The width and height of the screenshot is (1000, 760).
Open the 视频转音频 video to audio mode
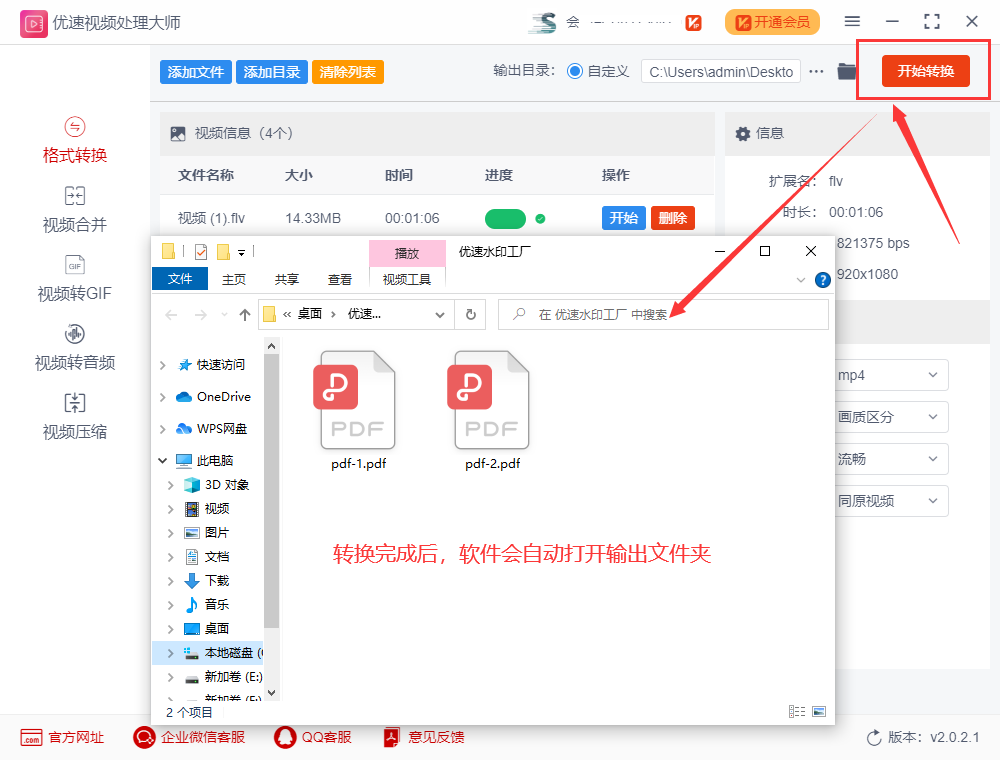click(x=75, y=347)
